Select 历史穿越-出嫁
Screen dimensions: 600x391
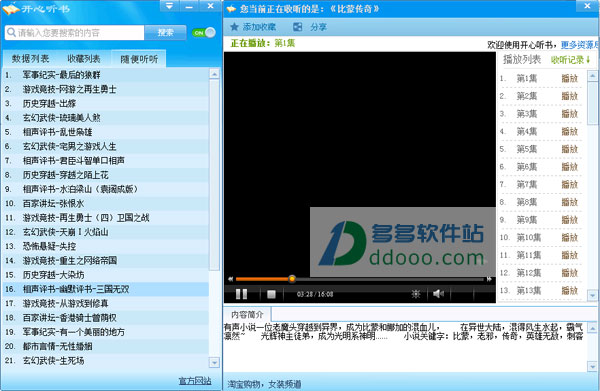[x=106, y=103]
